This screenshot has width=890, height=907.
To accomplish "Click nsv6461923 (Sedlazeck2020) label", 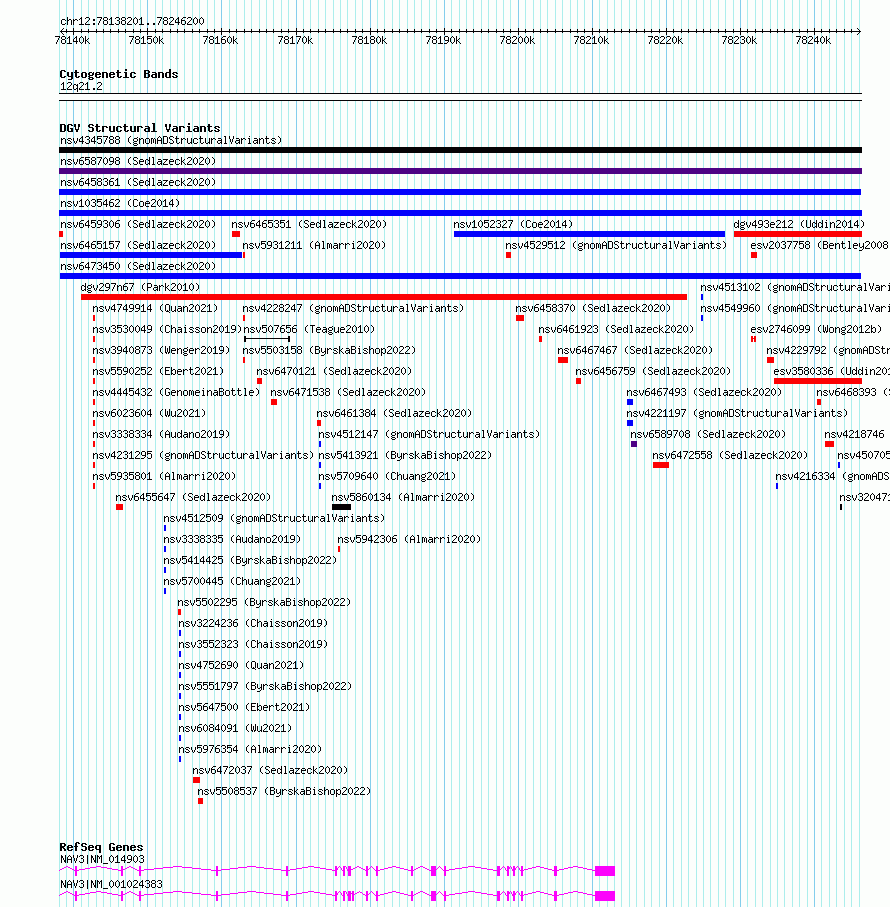I will [x=616, y=330].
